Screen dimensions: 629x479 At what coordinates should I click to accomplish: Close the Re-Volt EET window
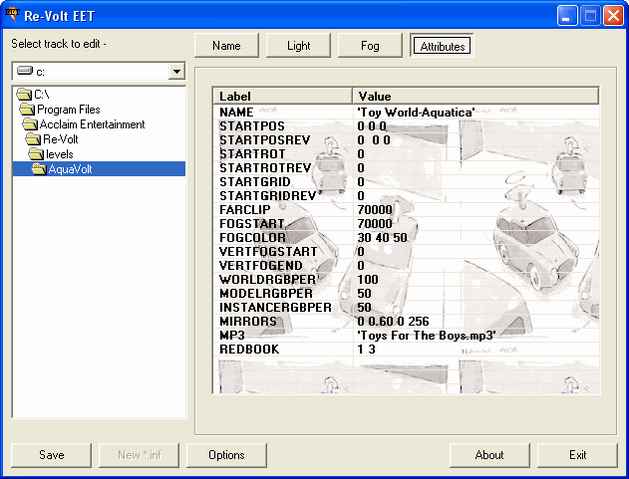click(x=613, y=16)
